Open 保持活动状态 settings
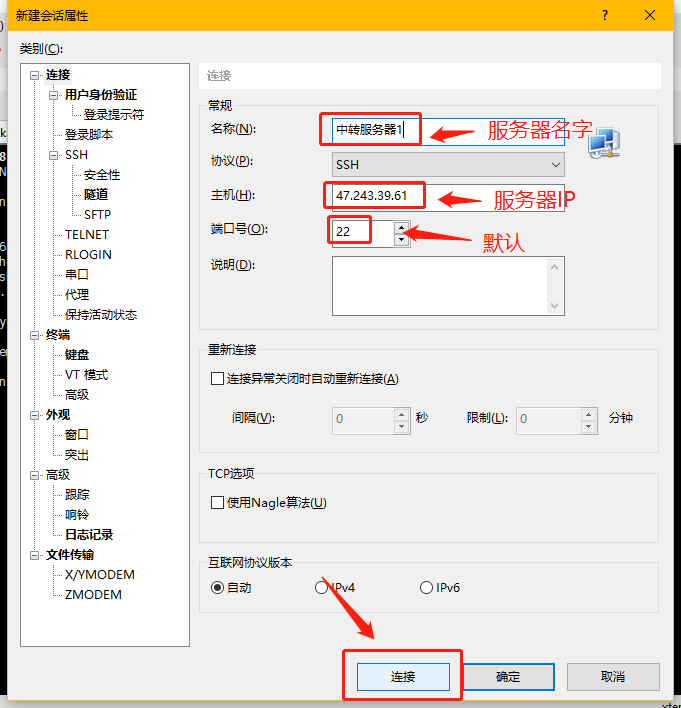 101,315
